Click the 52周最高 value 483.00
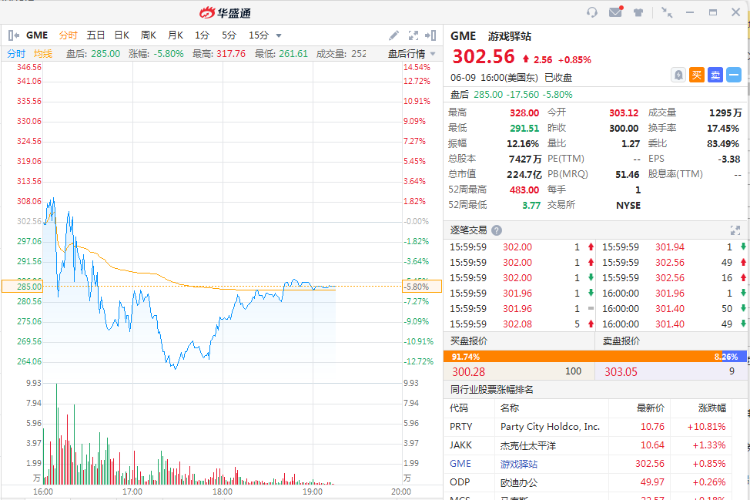 click(524, 190)
